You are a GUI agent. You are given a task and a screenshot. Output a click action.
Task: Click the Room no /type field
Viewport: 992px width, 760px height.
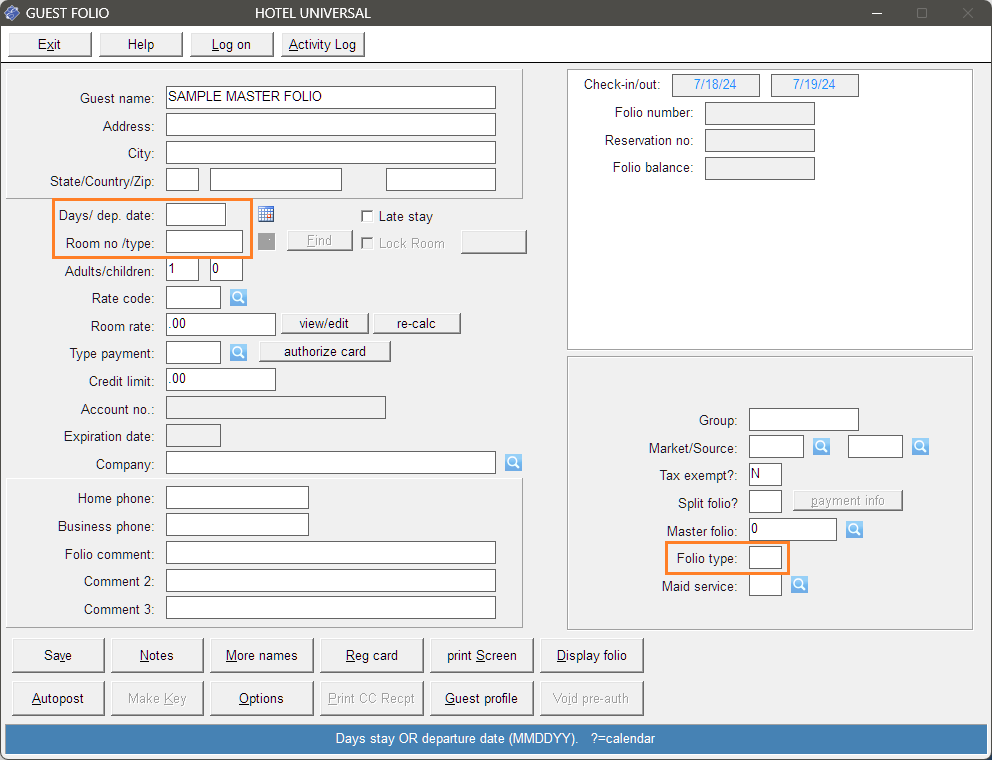coord(204,242)
